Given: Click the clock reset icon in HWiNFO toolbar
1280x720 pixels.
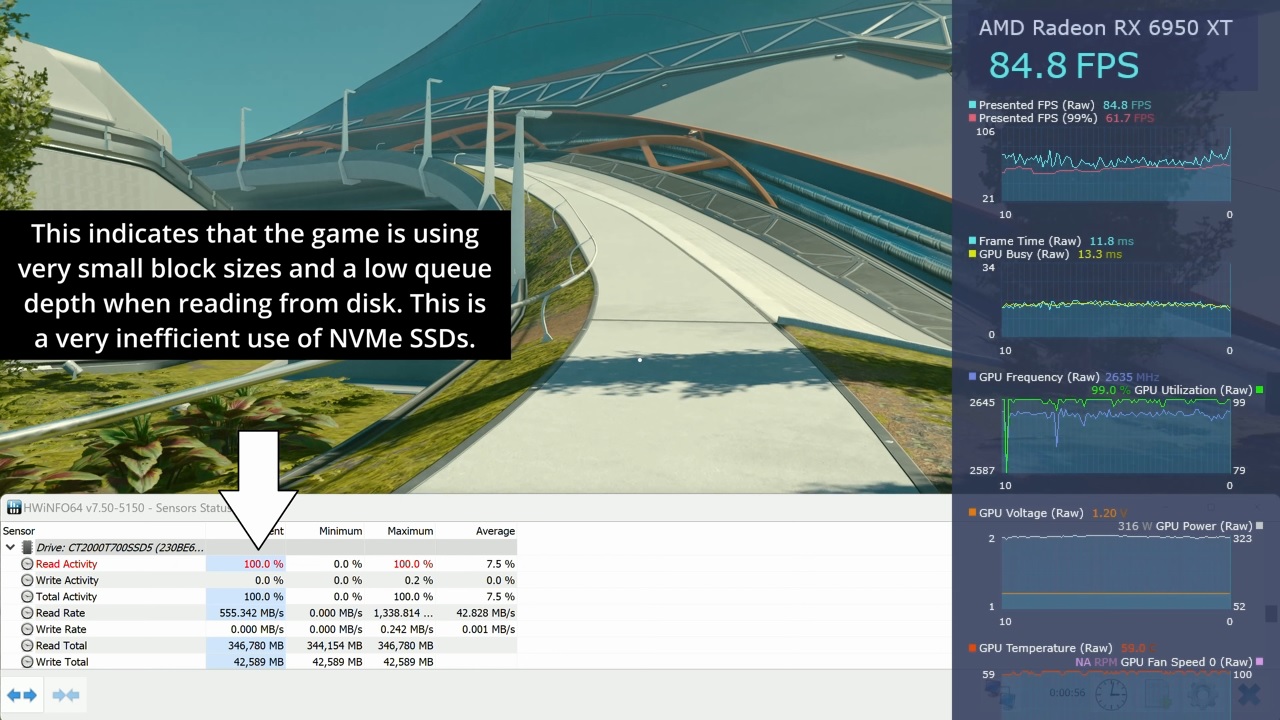Looking at the screenshot, I should tap(1111, 694).
